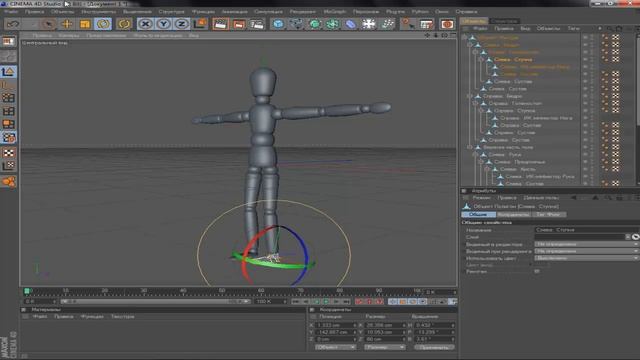Open the 'Использовать цвет' dropdown in Attributes
The height and width of the screenshot is (360, 640).
[x=587, y=258]
